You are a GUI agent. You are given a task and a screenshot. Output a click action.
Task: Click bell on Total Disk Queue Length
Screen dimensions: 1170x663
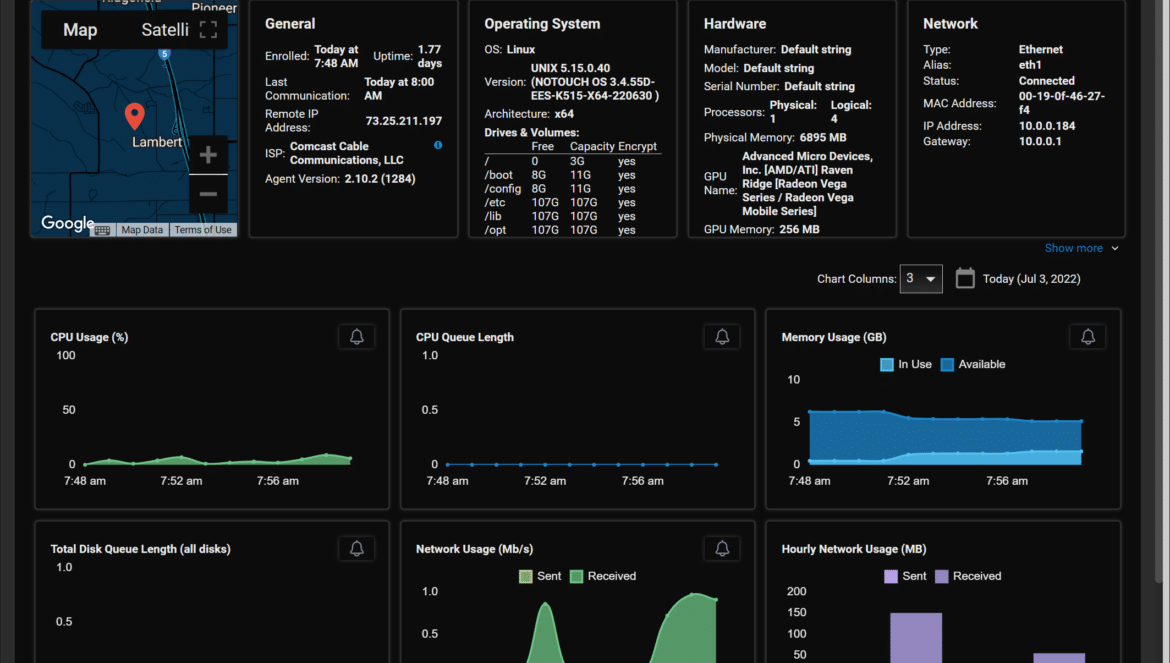click(357, 549)
